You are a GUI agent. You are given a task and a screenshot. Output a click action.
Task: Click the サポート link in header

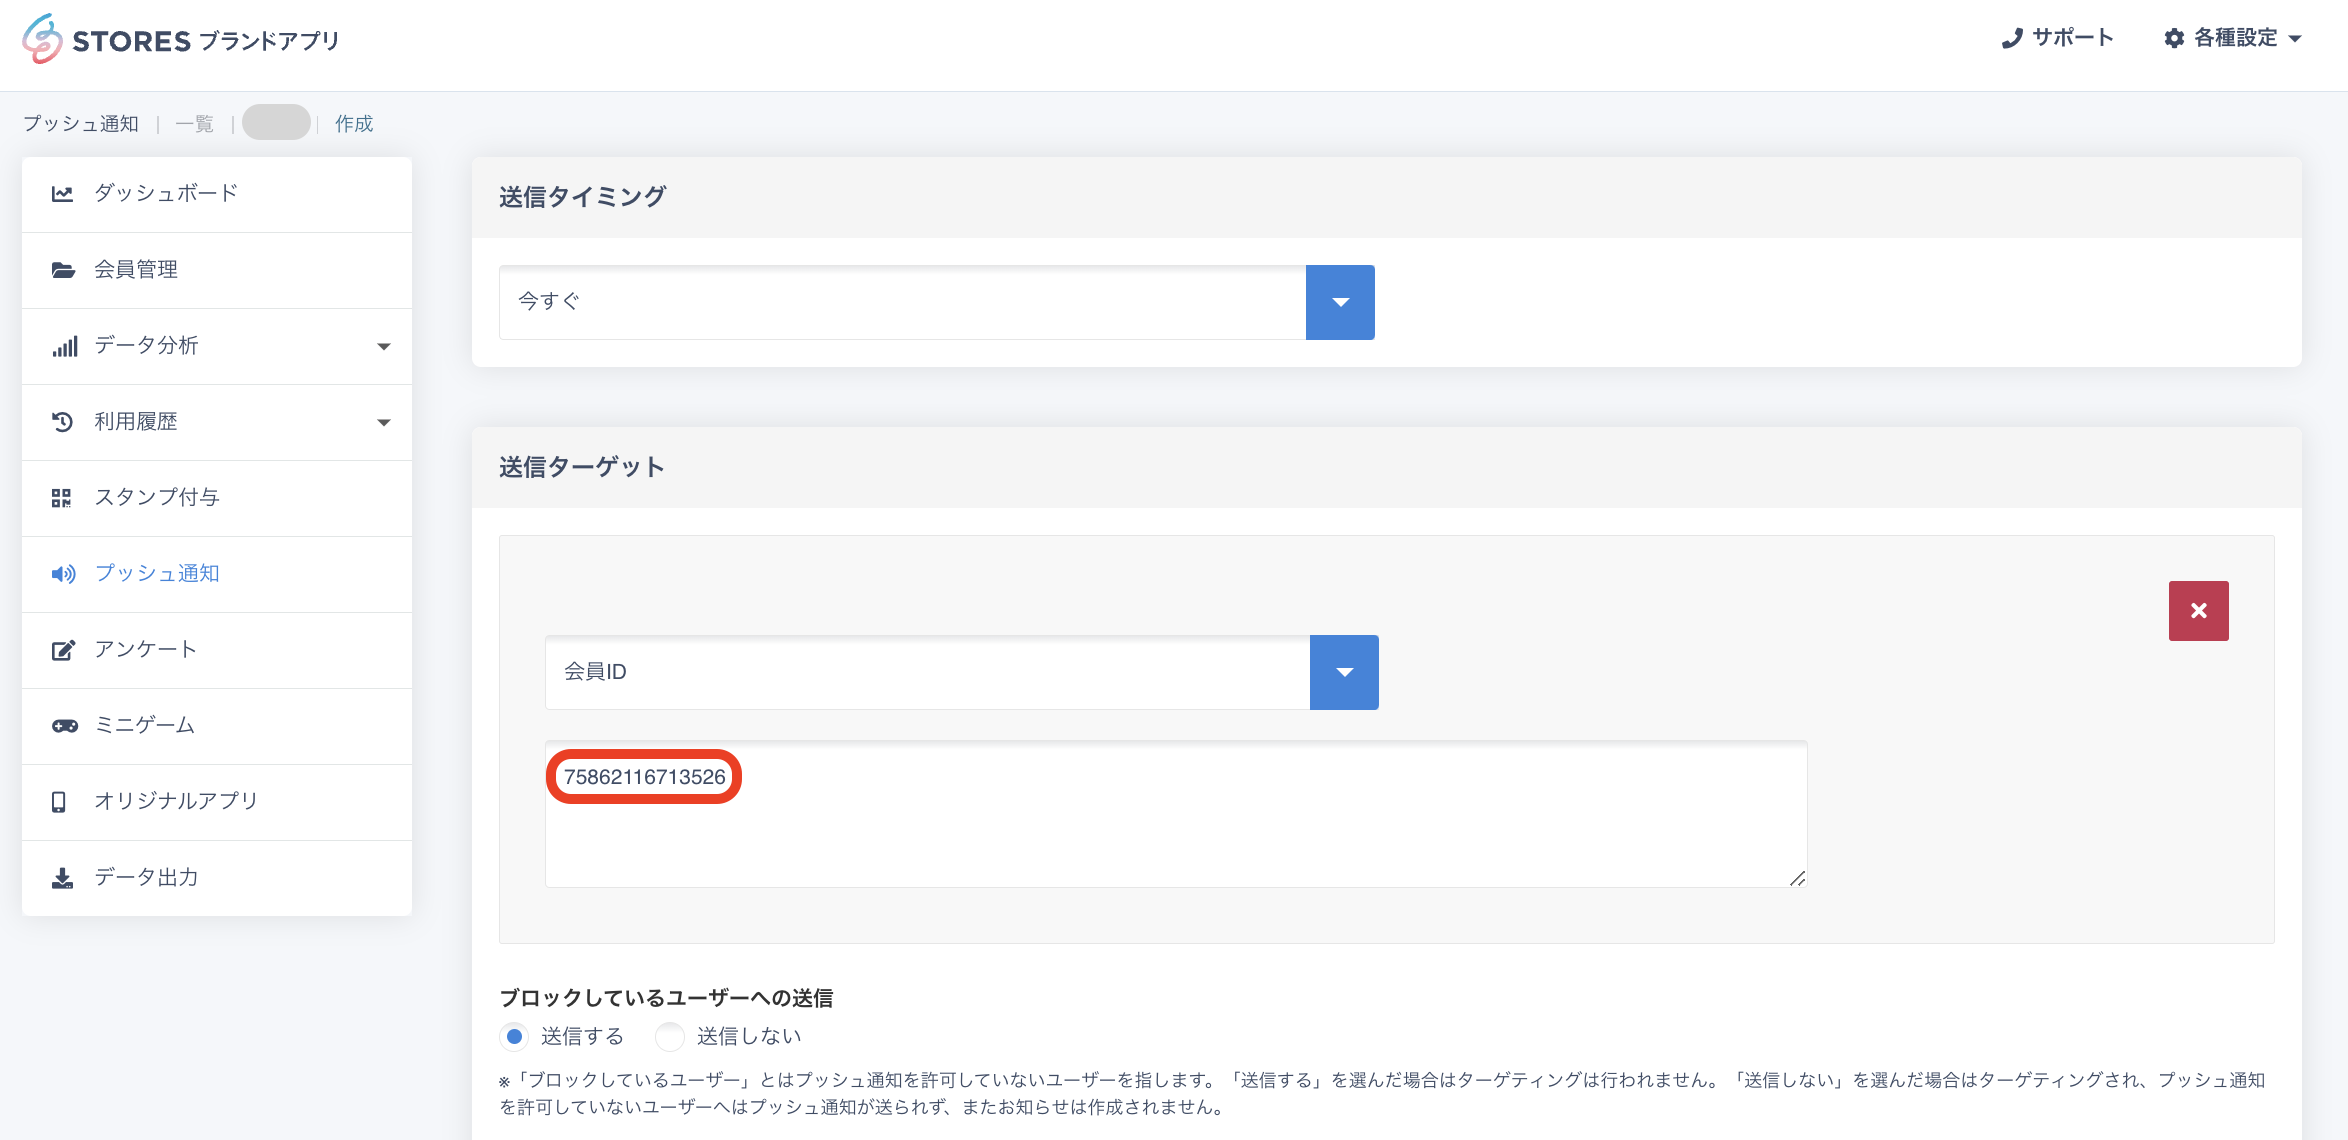(2058, 38)
